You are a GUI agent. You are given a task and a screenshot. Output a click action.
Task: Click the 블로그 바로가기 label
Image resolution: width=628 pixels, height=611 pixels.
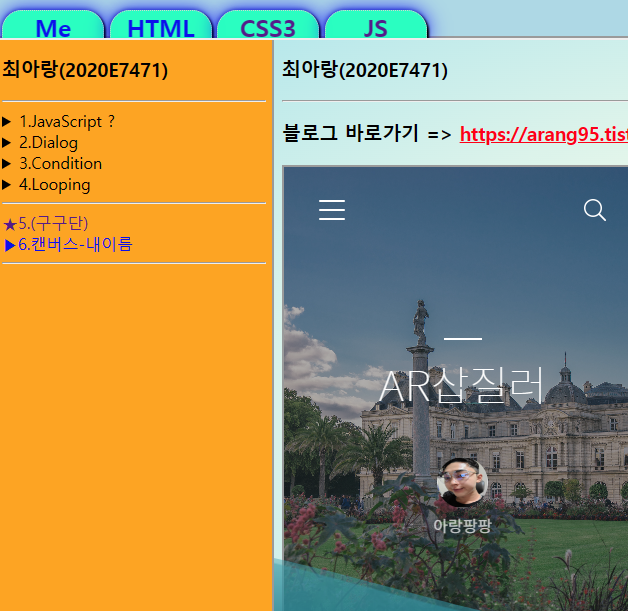[x=350, y=133]
